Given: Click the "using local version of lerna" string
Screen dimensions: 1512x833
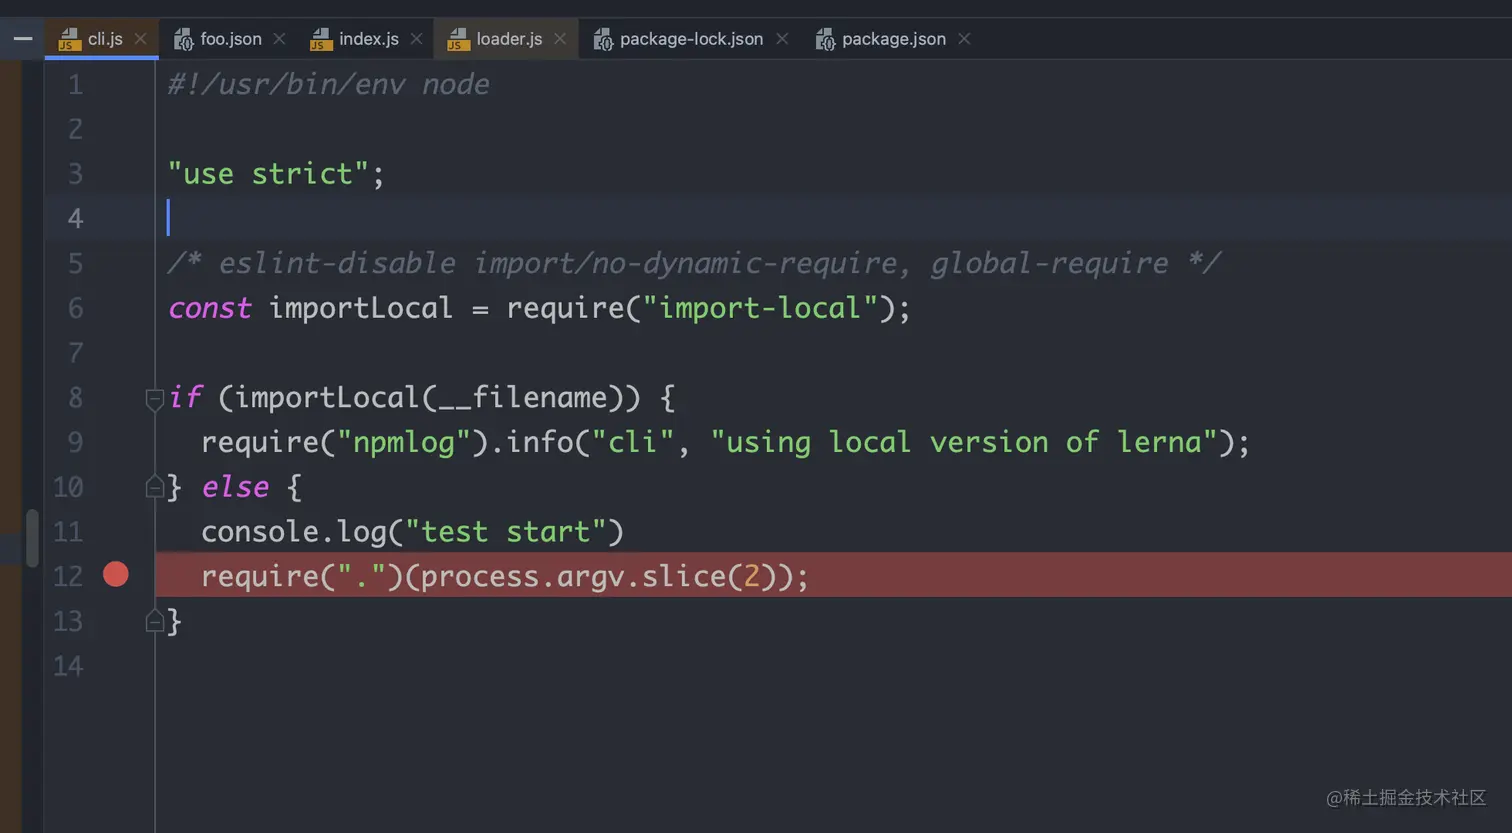Looking at the screenshot, I should click(964, 442).
